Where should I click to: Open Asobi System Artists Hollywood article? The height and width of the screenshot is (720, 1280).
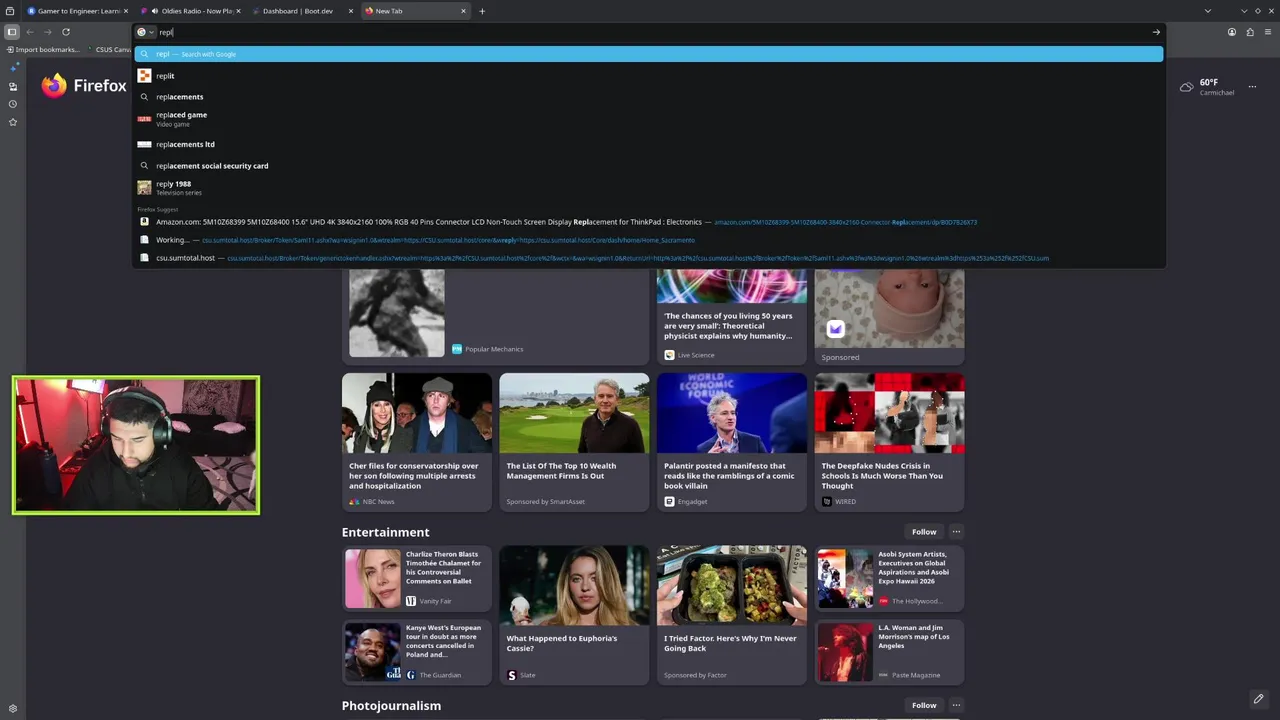(889, 578)
